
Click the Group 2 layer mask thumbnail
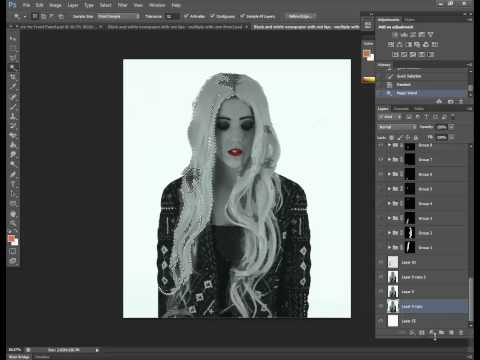410,233
